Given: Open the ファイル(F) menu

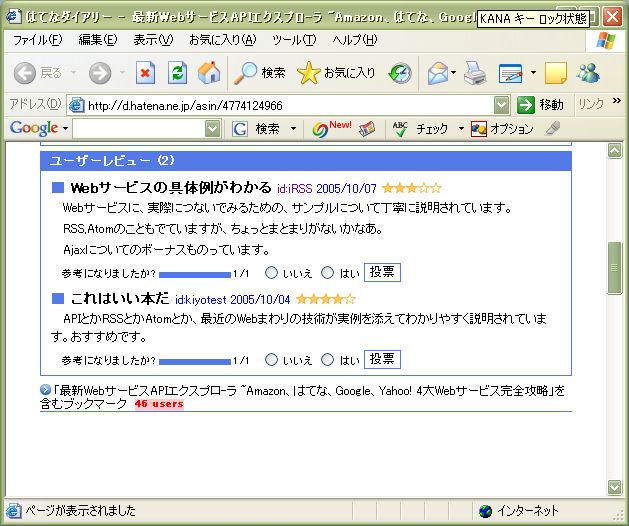Looking at the screenshot, I should pos(38,40).
